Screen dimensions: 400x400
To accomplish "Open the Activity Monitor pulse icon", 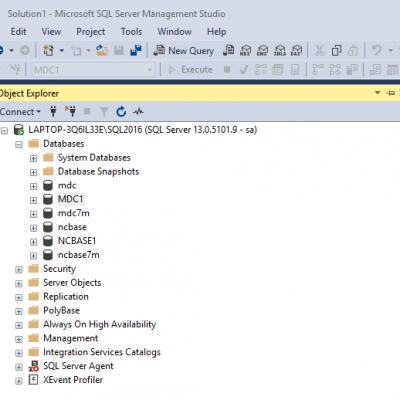I will 138,111.
